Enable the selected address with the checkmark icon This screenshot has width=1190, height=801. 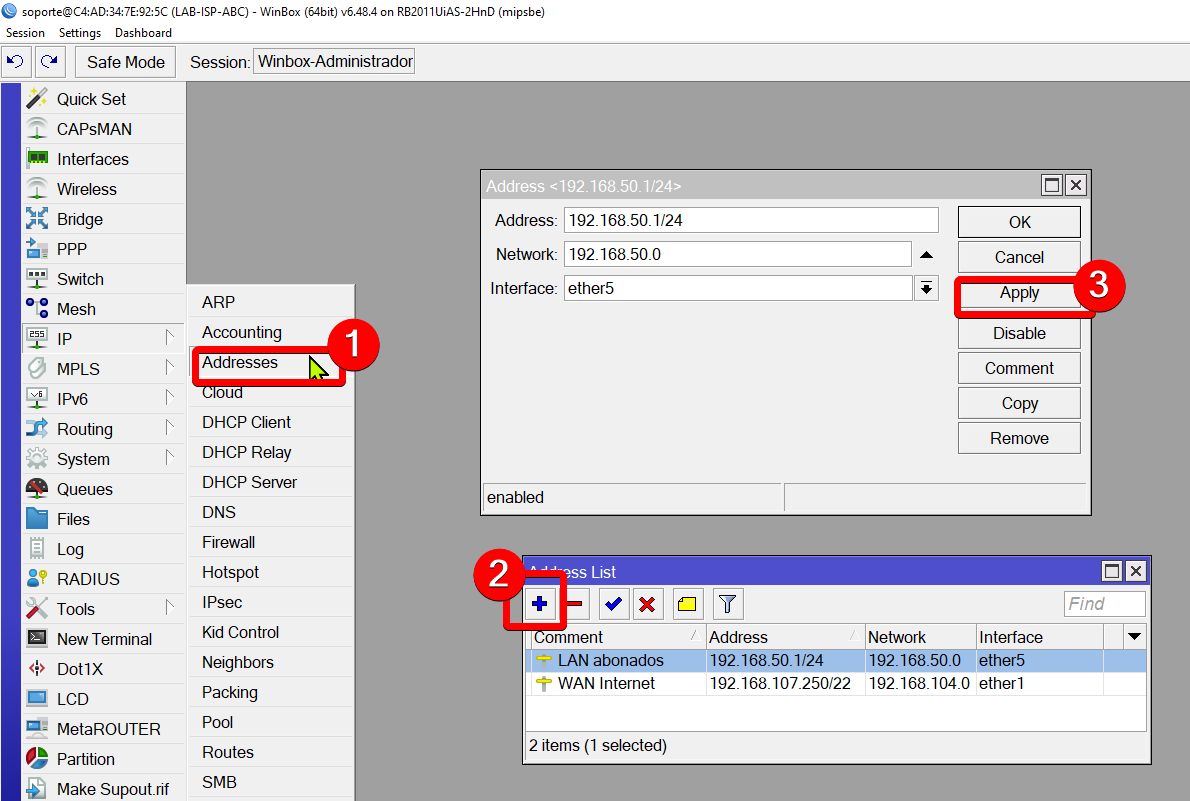(x=613, y=603)
